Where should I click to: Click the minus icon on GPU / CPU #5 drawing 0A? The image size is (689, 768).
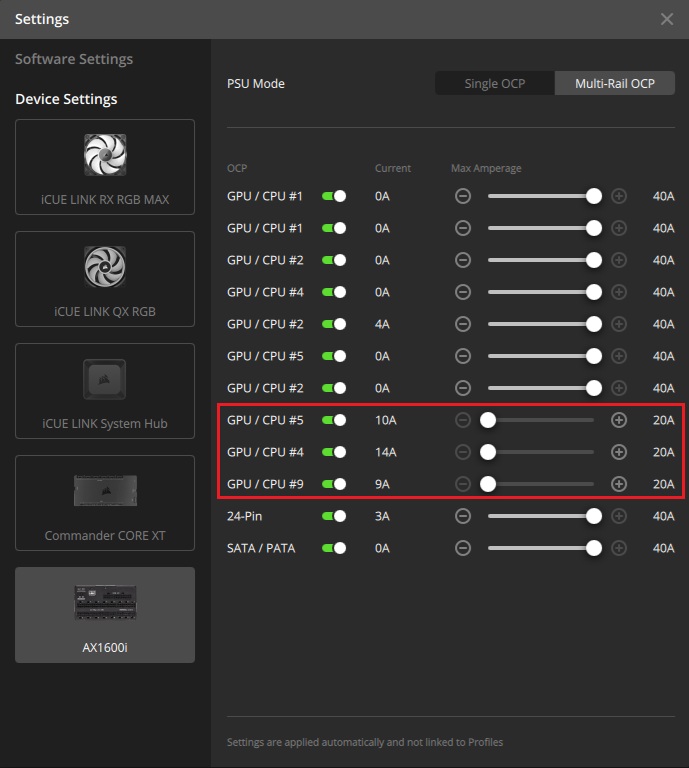coord(463,356)
